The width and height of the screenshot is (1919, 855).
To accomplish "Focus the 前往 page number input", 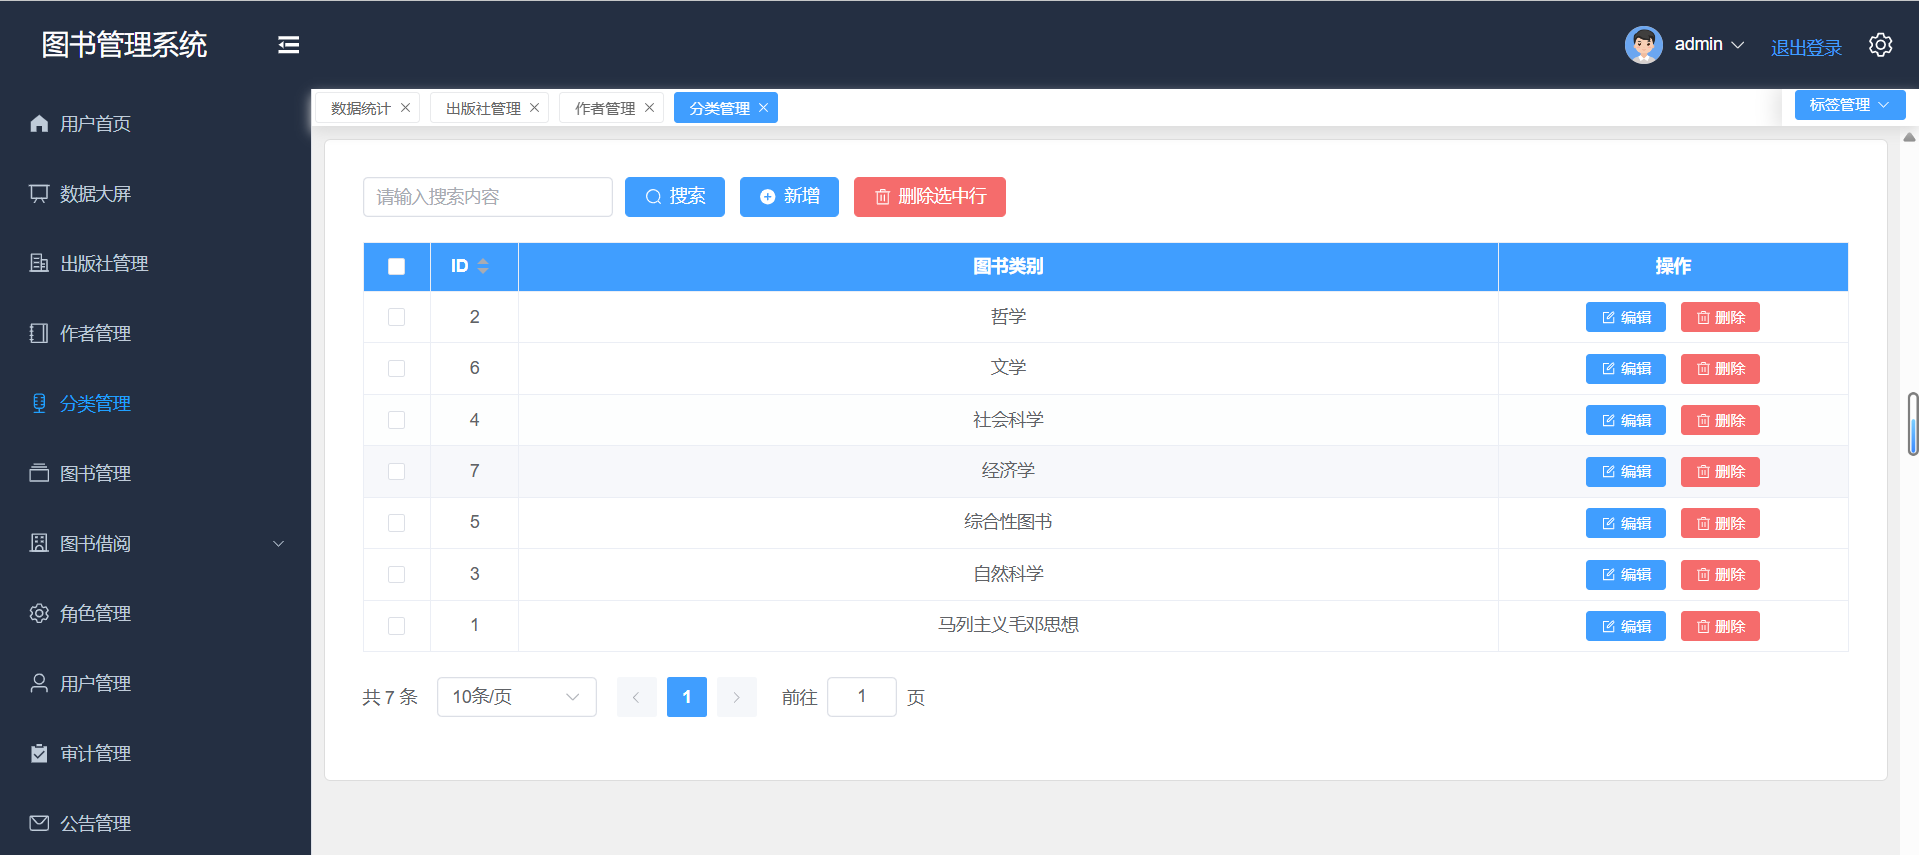I will 862,697.
